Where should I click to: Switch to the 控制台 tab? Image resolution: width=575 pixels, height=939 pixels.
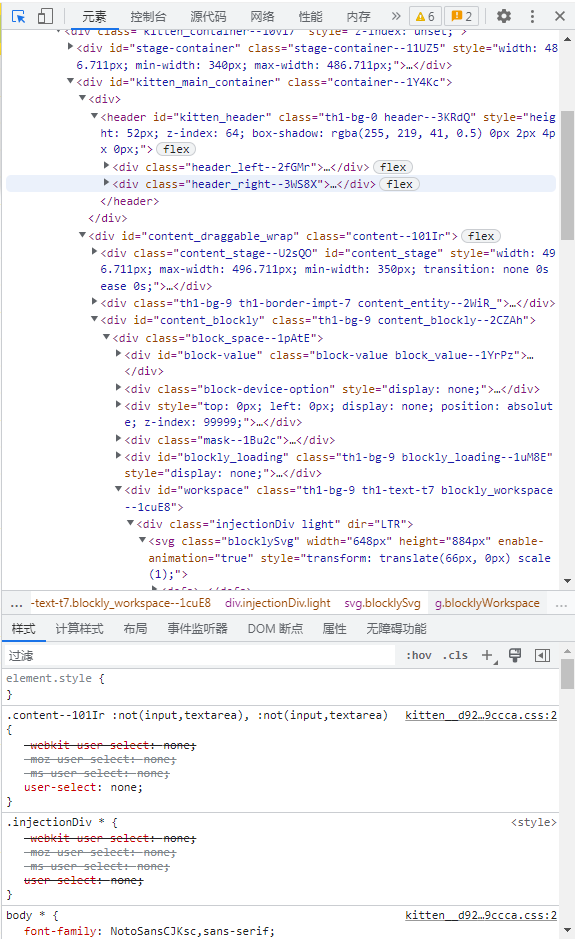(x=149, y=16)
